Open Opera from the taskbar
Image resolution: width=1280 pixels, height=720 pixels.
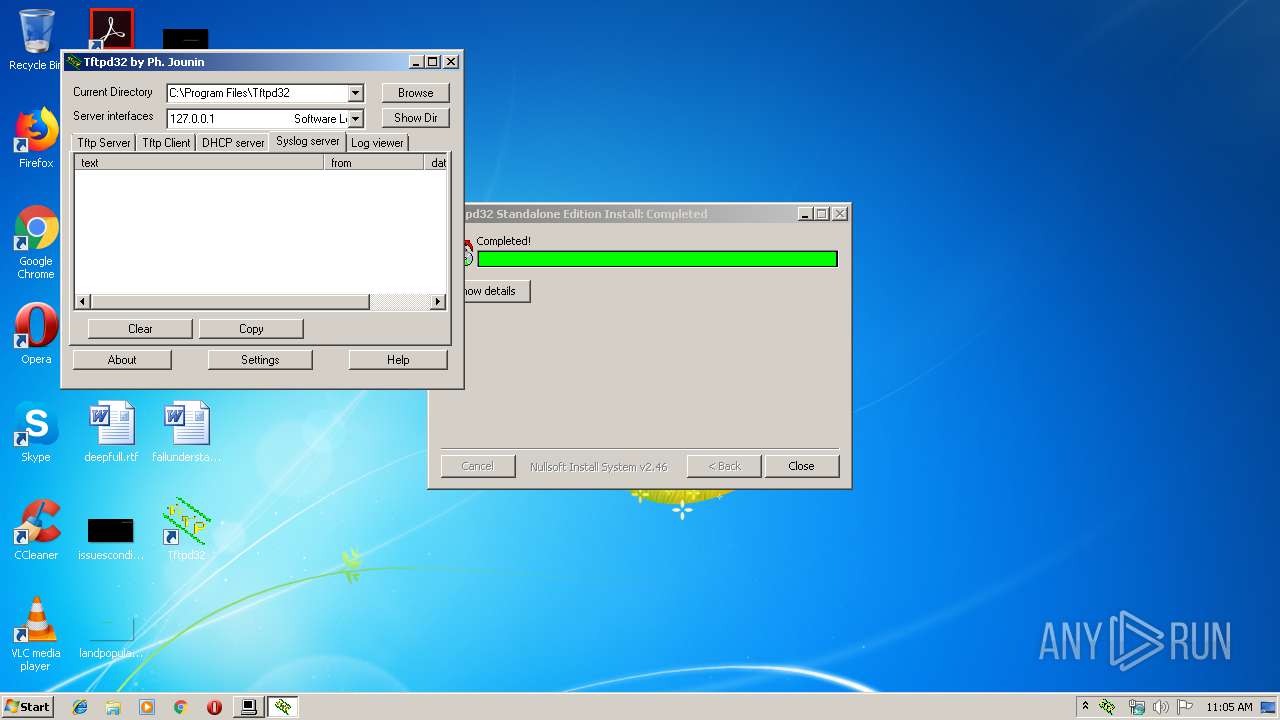tap(214, 707)
